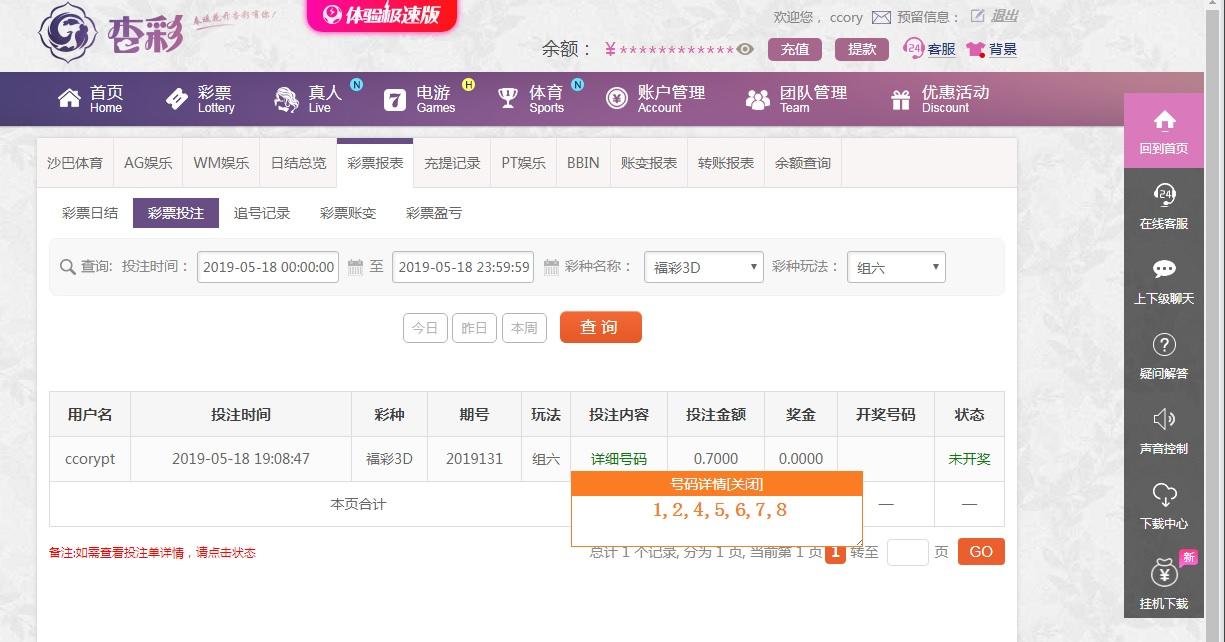Toggle balance visibility eye icon
This screenshot has height=642, width=1225.
click(x=745, y=49)
